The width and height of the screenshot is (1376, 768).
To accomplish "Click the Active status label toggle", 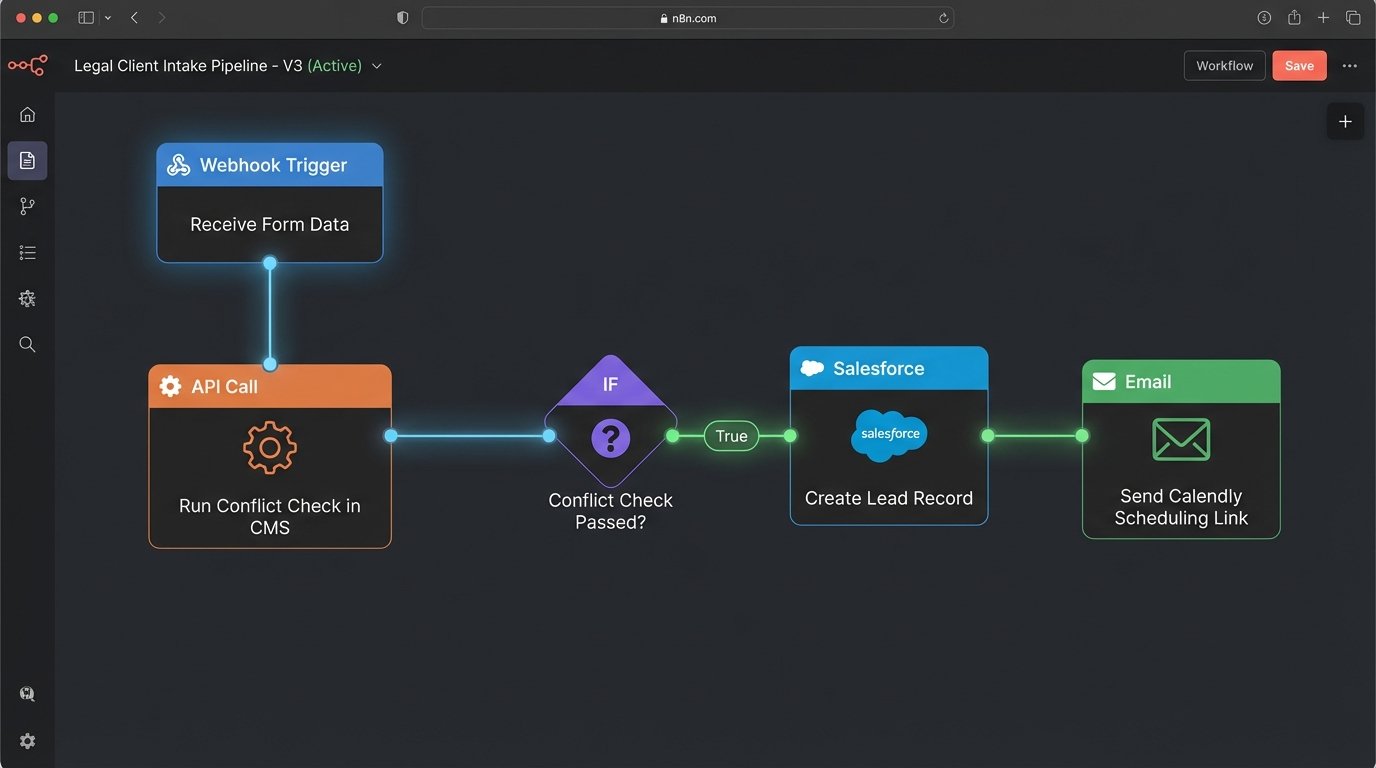I will [x=335, y=65].
